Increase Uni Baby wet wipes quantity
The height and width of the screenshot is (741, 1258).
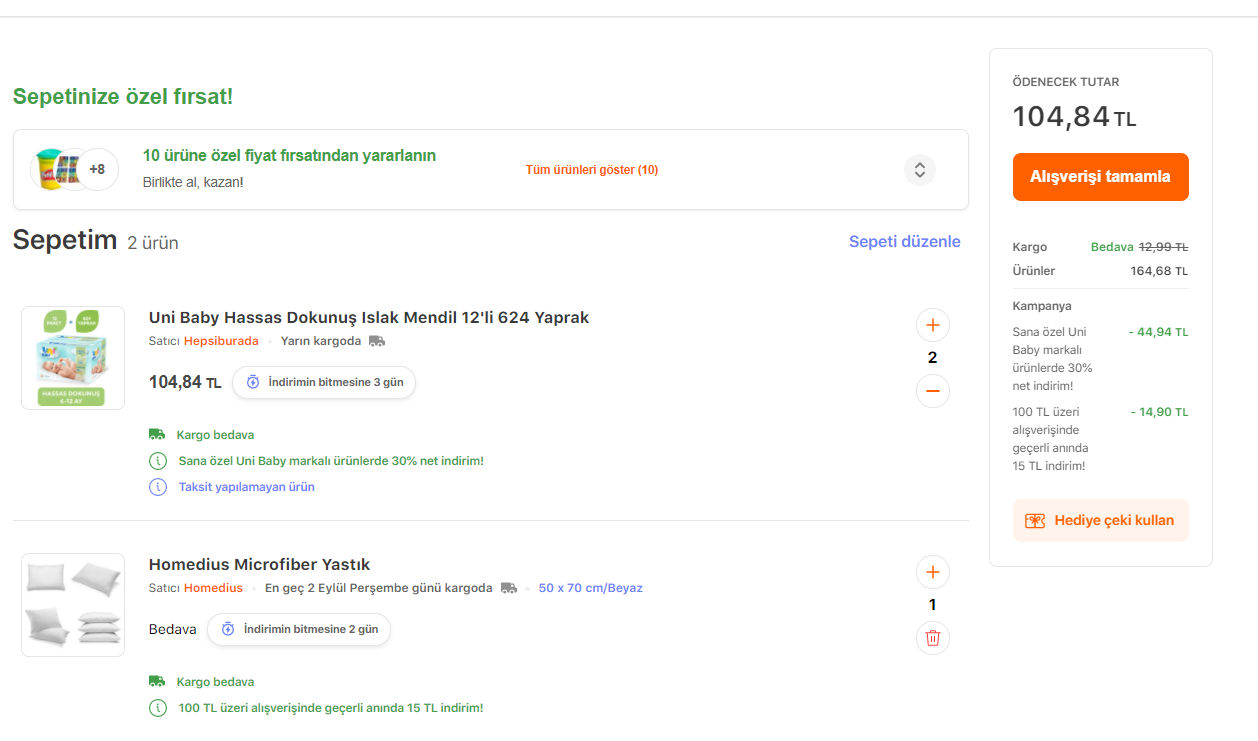pos(933,325)
